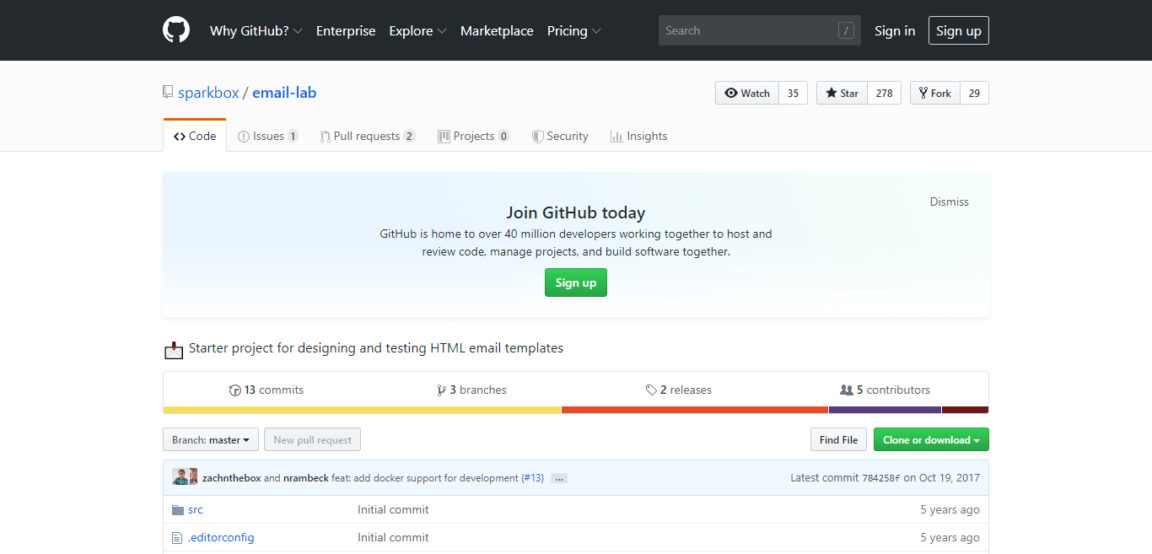
Task: Star the email-lab repository
Action: tap(842, 93)
